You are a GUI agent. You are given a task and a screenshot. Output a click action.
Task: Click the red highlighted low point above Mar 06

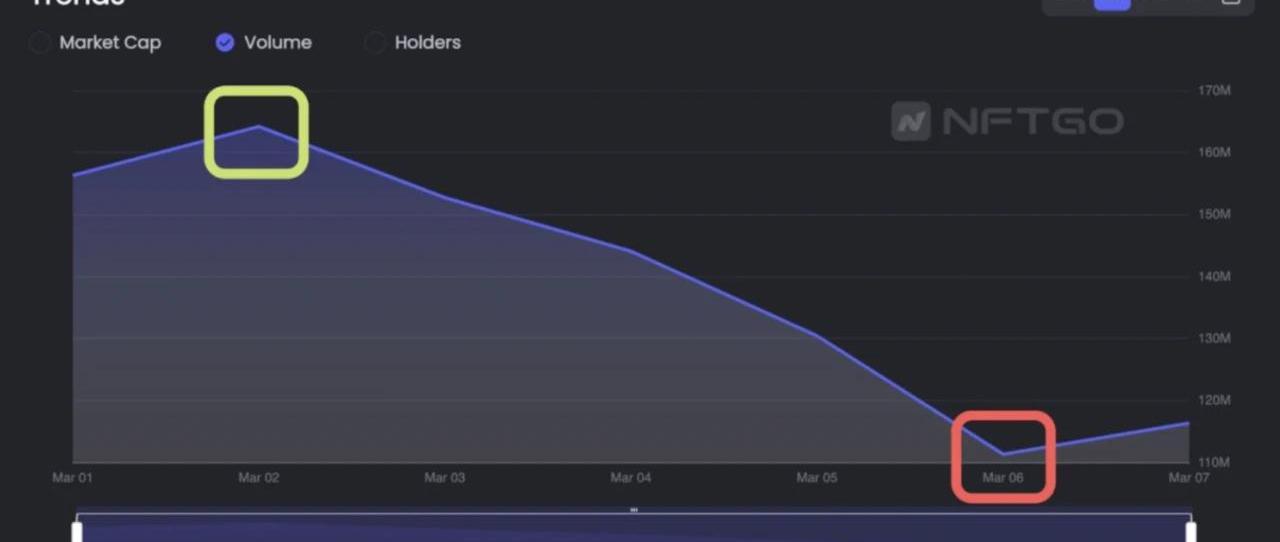[x=1004, y=453]
